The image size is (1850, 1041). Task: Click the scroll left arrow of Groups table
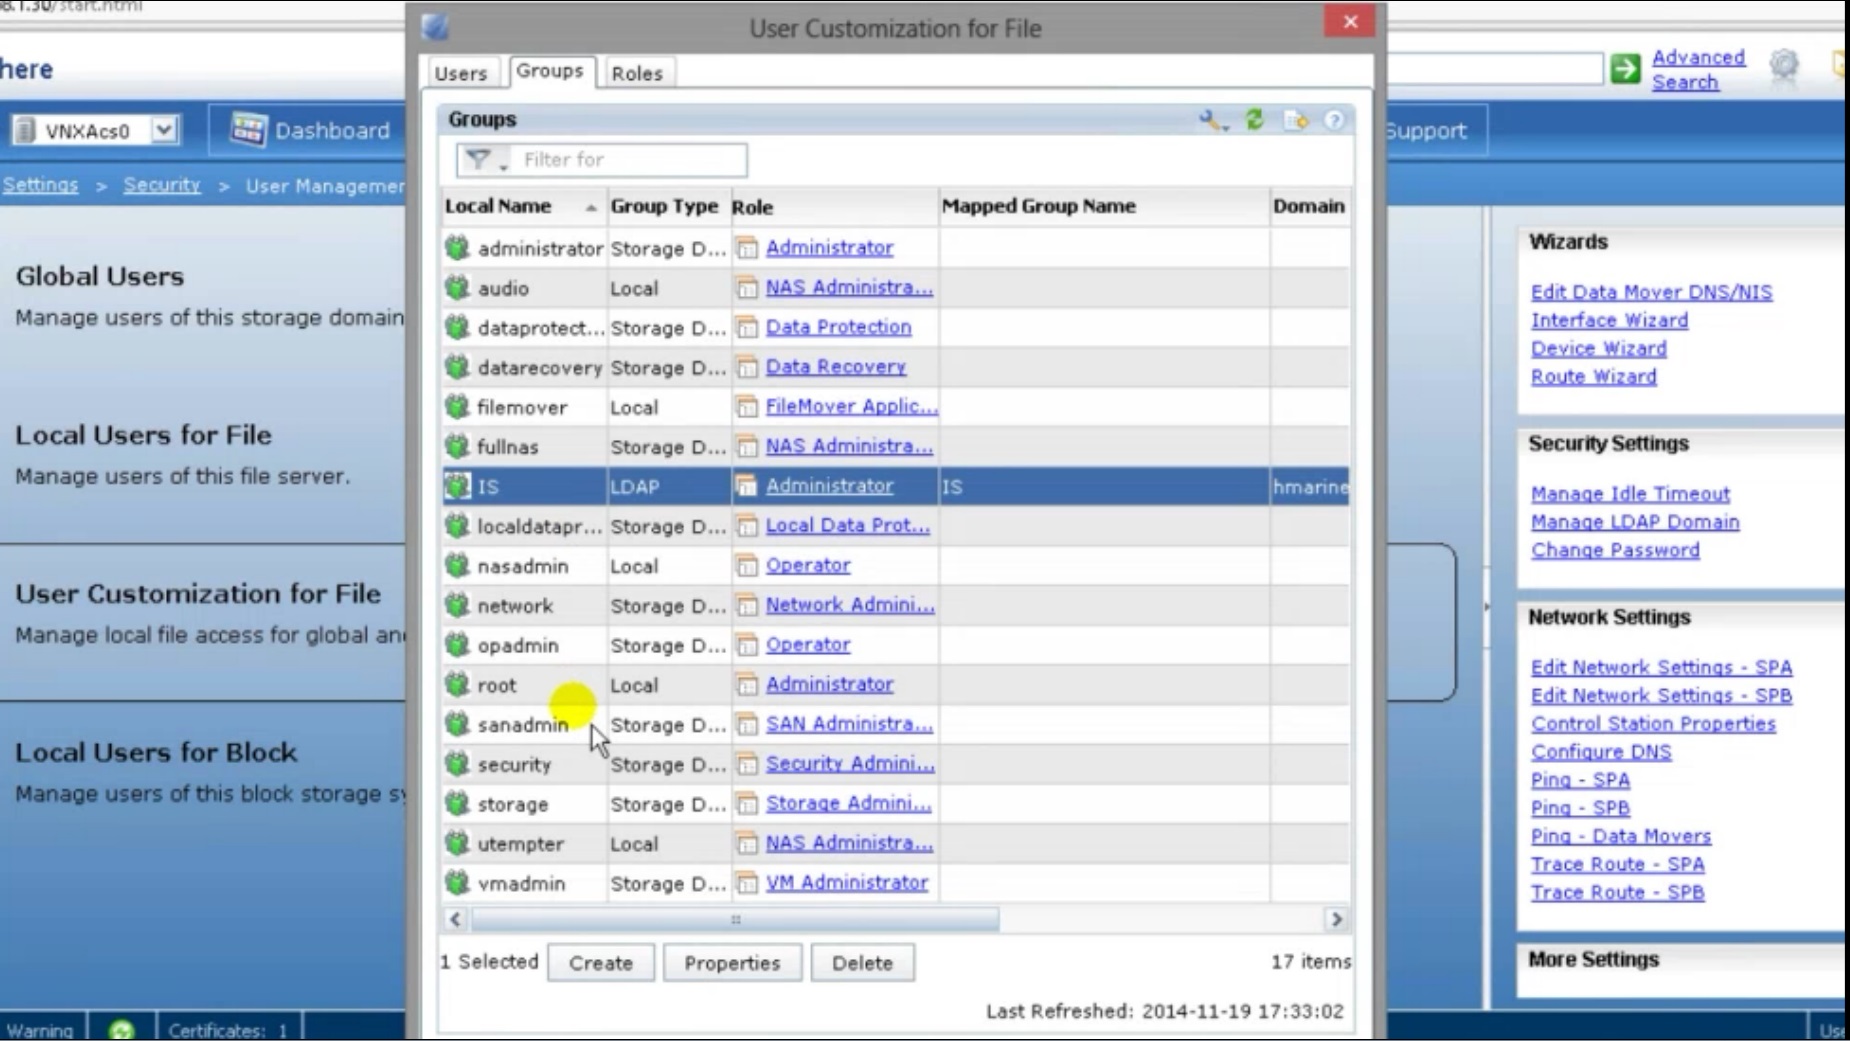(456, 919)
